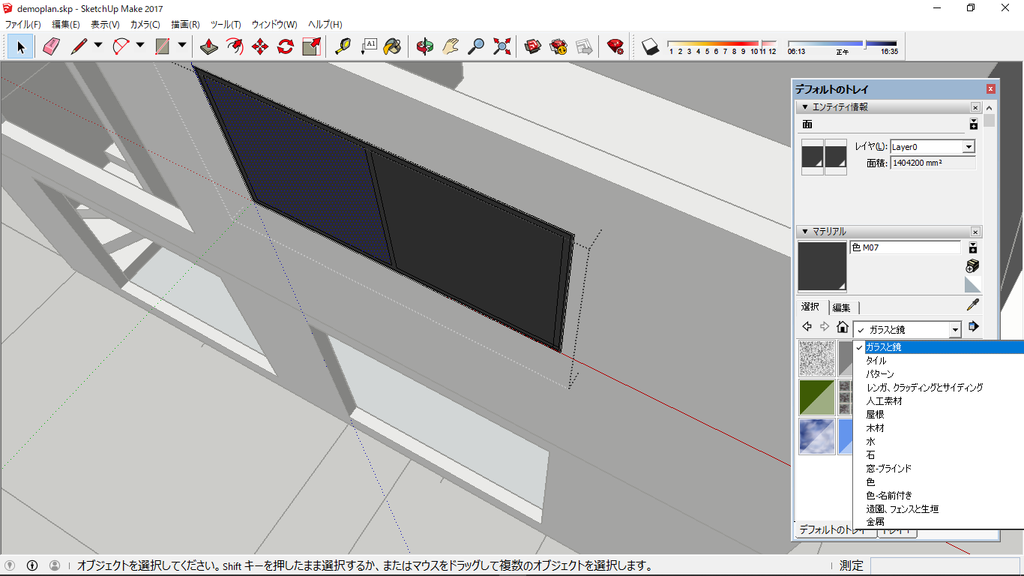Open the Arc tool variants dropdown arrow
Viewport: 1024px width, 576px height.
pos(140,46)
